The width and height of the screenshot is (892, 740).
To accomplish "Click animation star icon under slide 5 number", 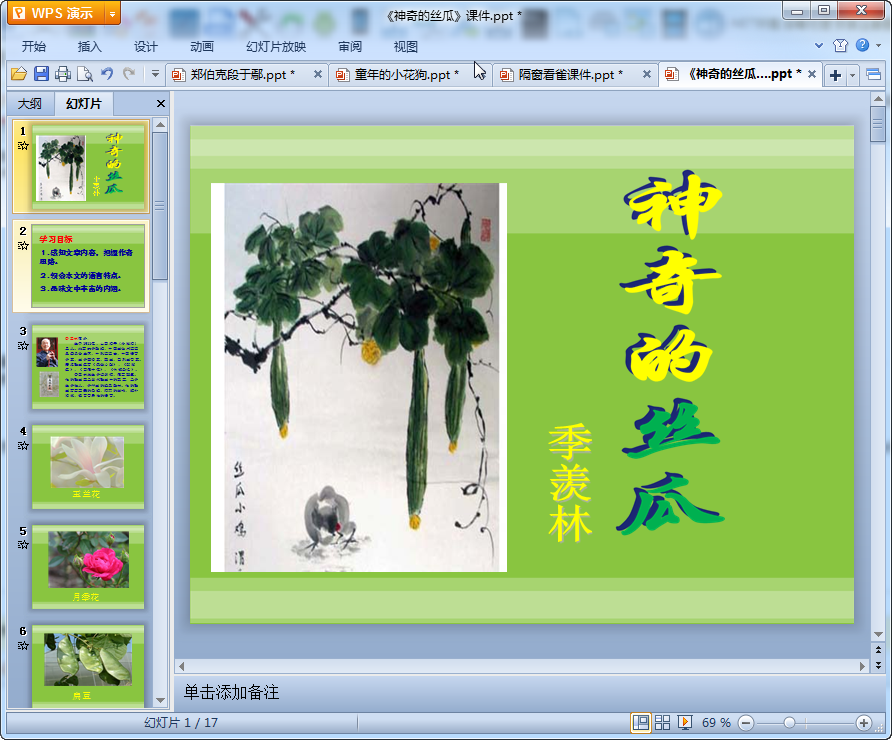I will click(23, 545).
